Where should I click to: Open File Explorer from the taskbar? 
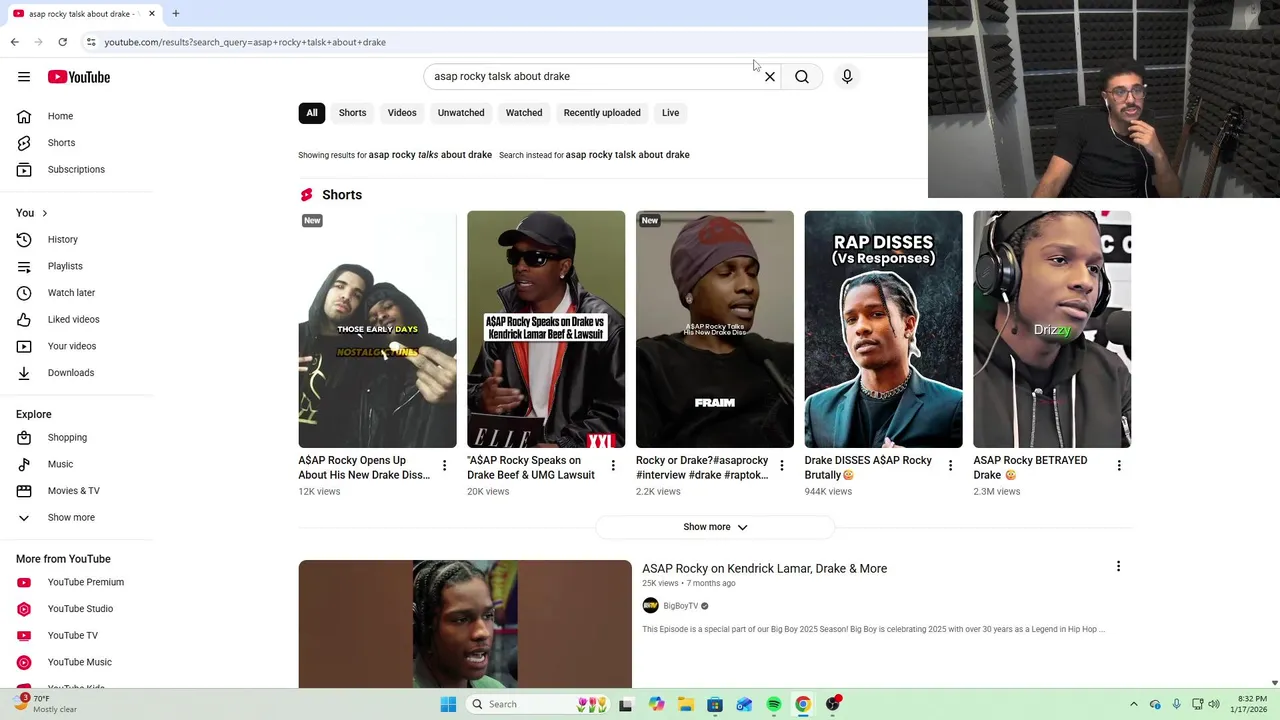point(685,704)
